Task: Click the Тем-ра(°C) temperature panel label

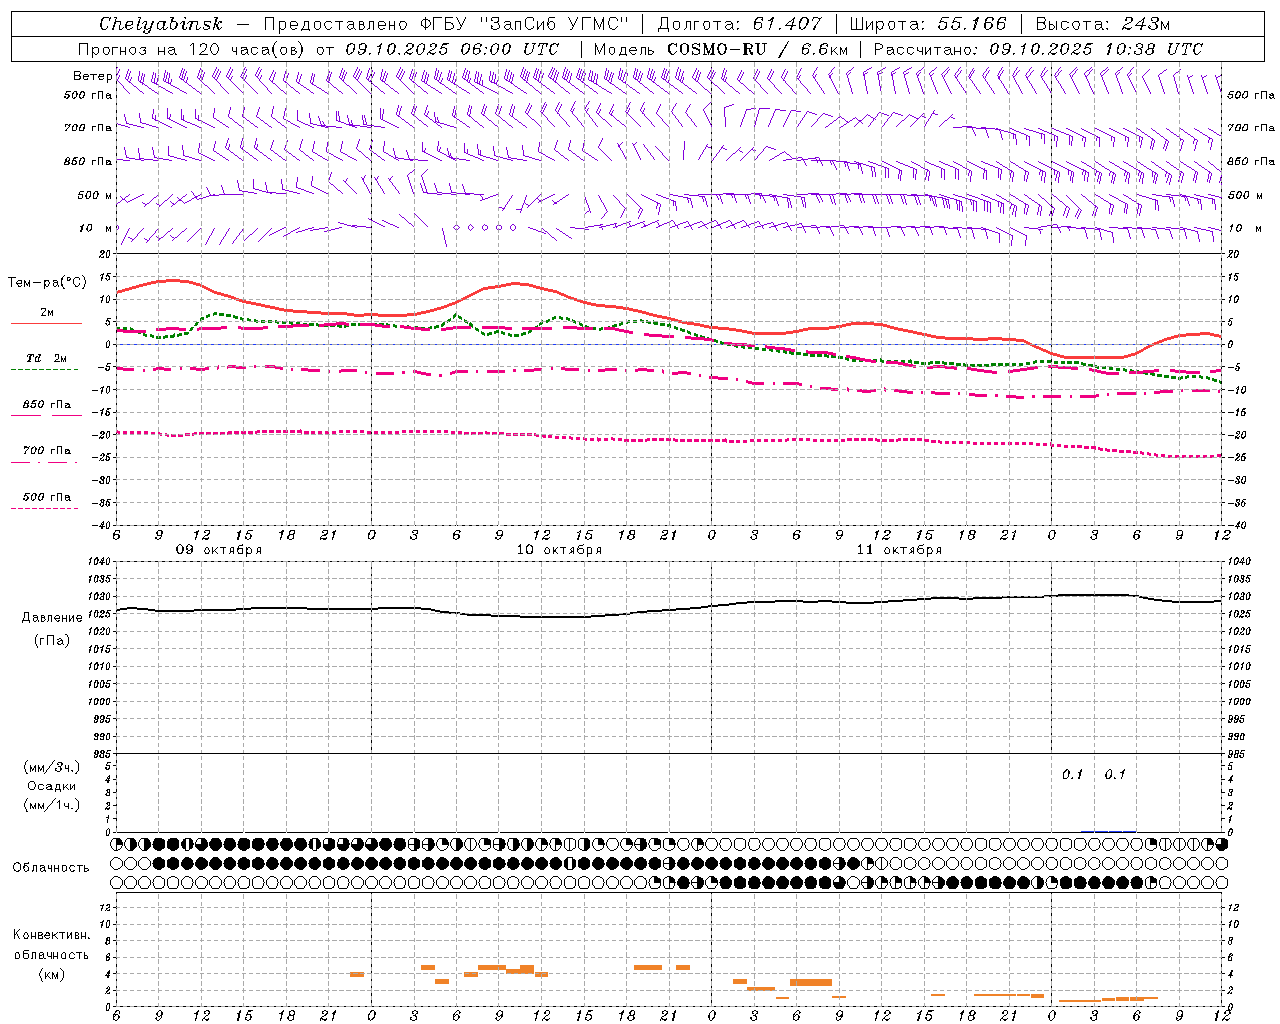Action: (47, 283)
